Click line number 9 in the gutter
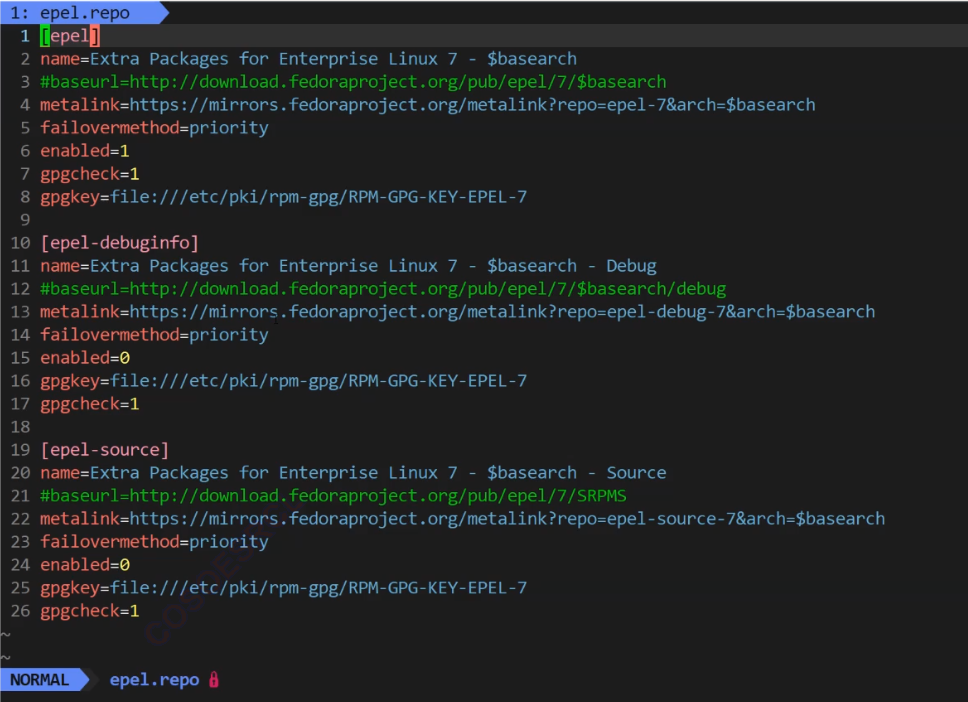The image size is (968, 702). (x=25, y=220)
